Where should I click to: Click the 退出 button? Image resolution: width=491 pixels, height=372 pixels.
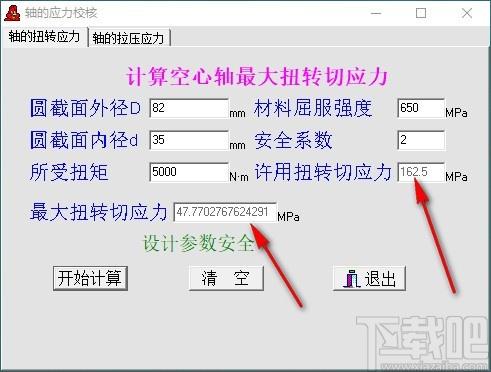[369, 278]
